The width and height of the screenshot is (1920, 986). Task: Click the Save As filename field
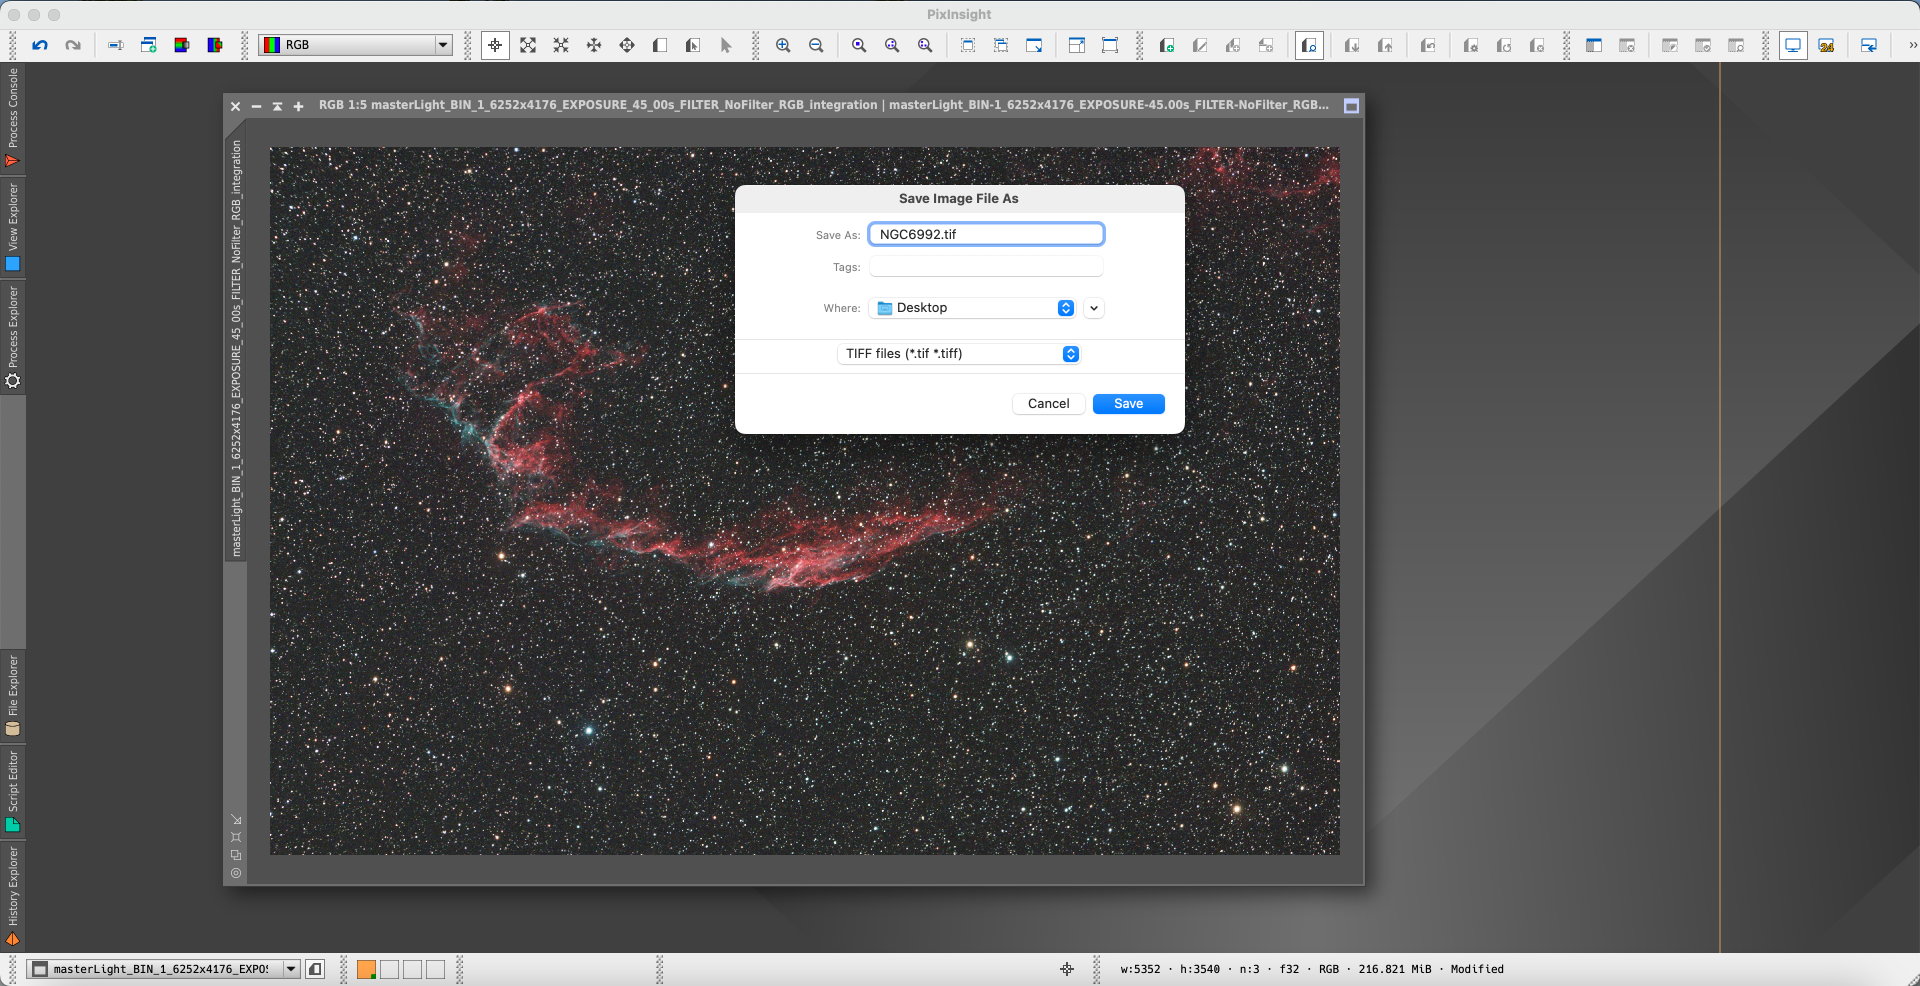click(986, 234)
